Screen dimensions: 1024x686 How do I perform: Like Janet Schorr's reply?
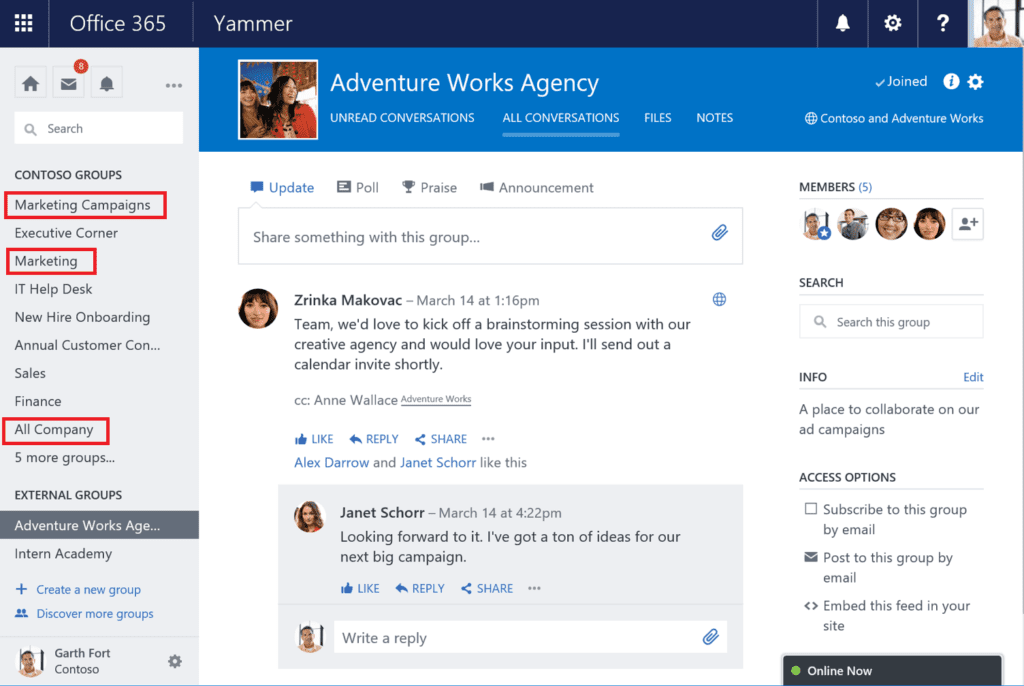(359, 588)
